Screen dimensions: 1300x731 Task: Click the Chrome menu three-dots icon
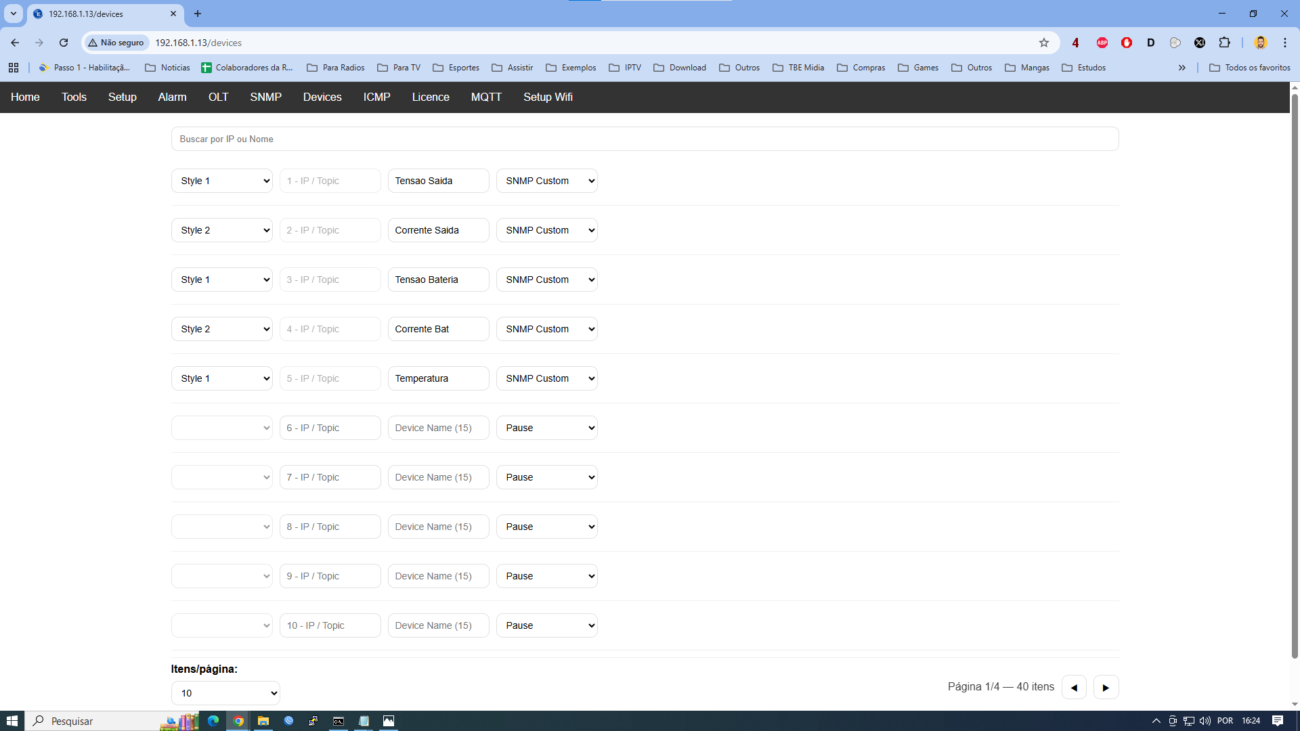point(1285,43)
